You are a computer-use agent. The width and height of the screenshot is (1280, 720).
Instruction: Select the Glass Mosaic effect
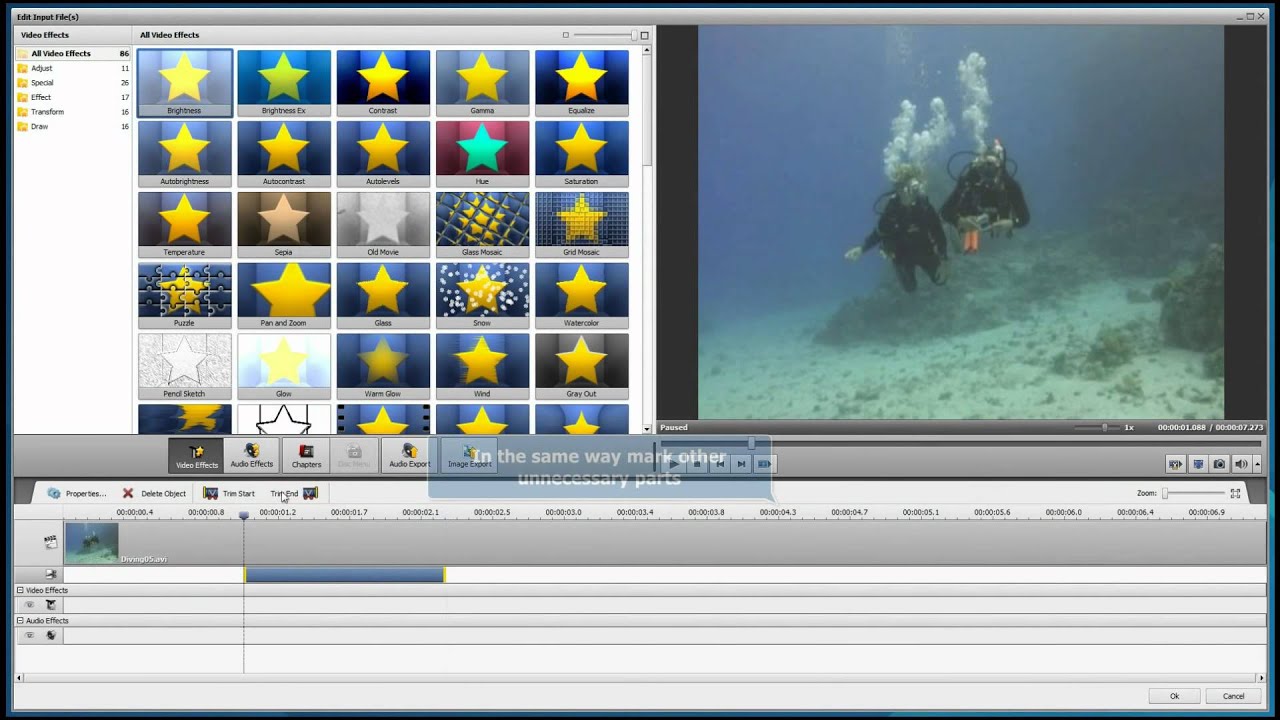click(482, 225)
